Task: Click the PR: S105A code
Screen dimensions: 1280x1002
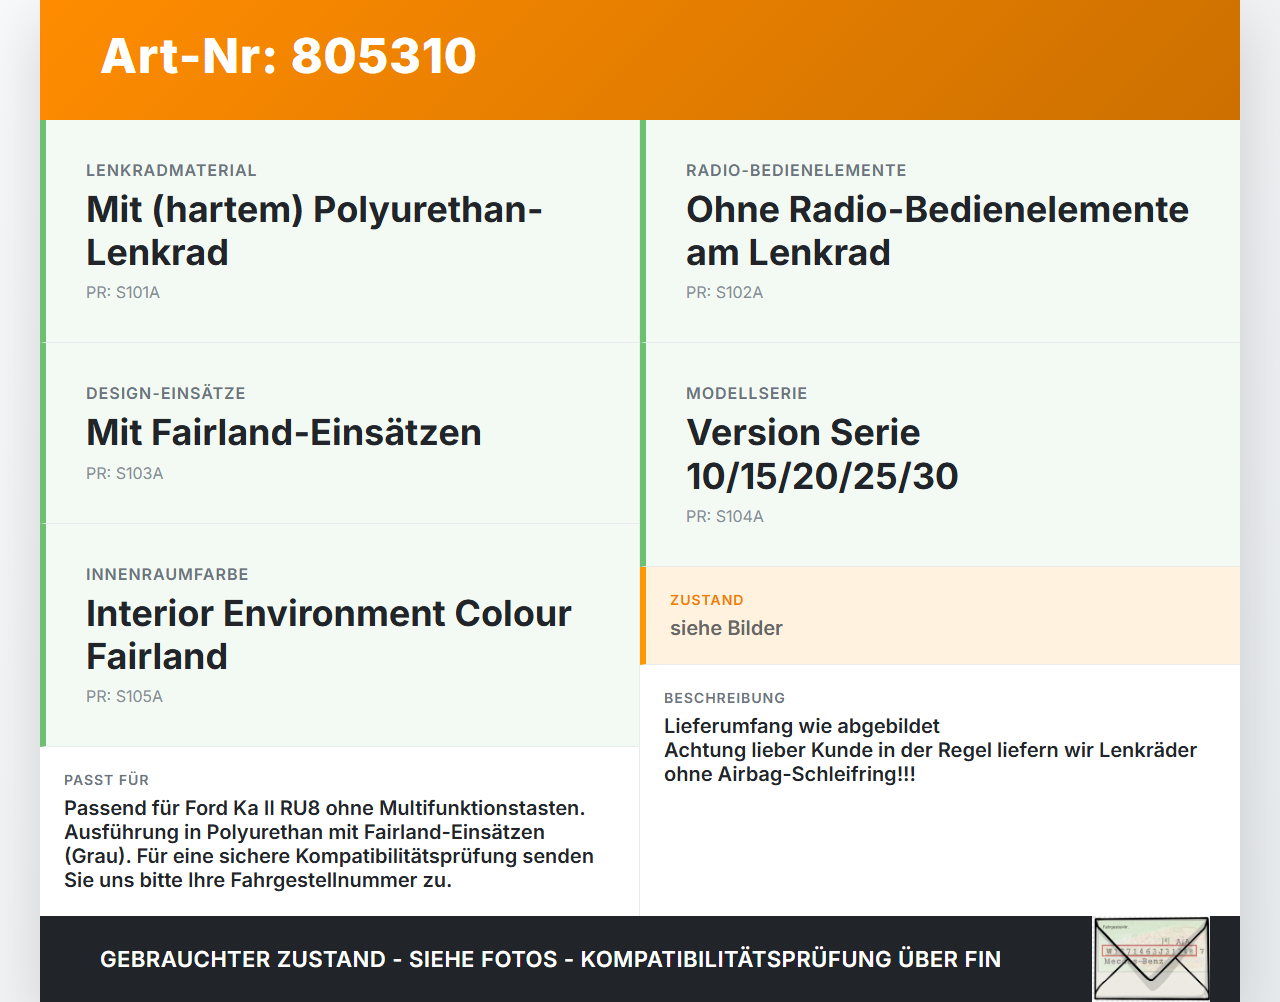Action: tap(124, 697)
